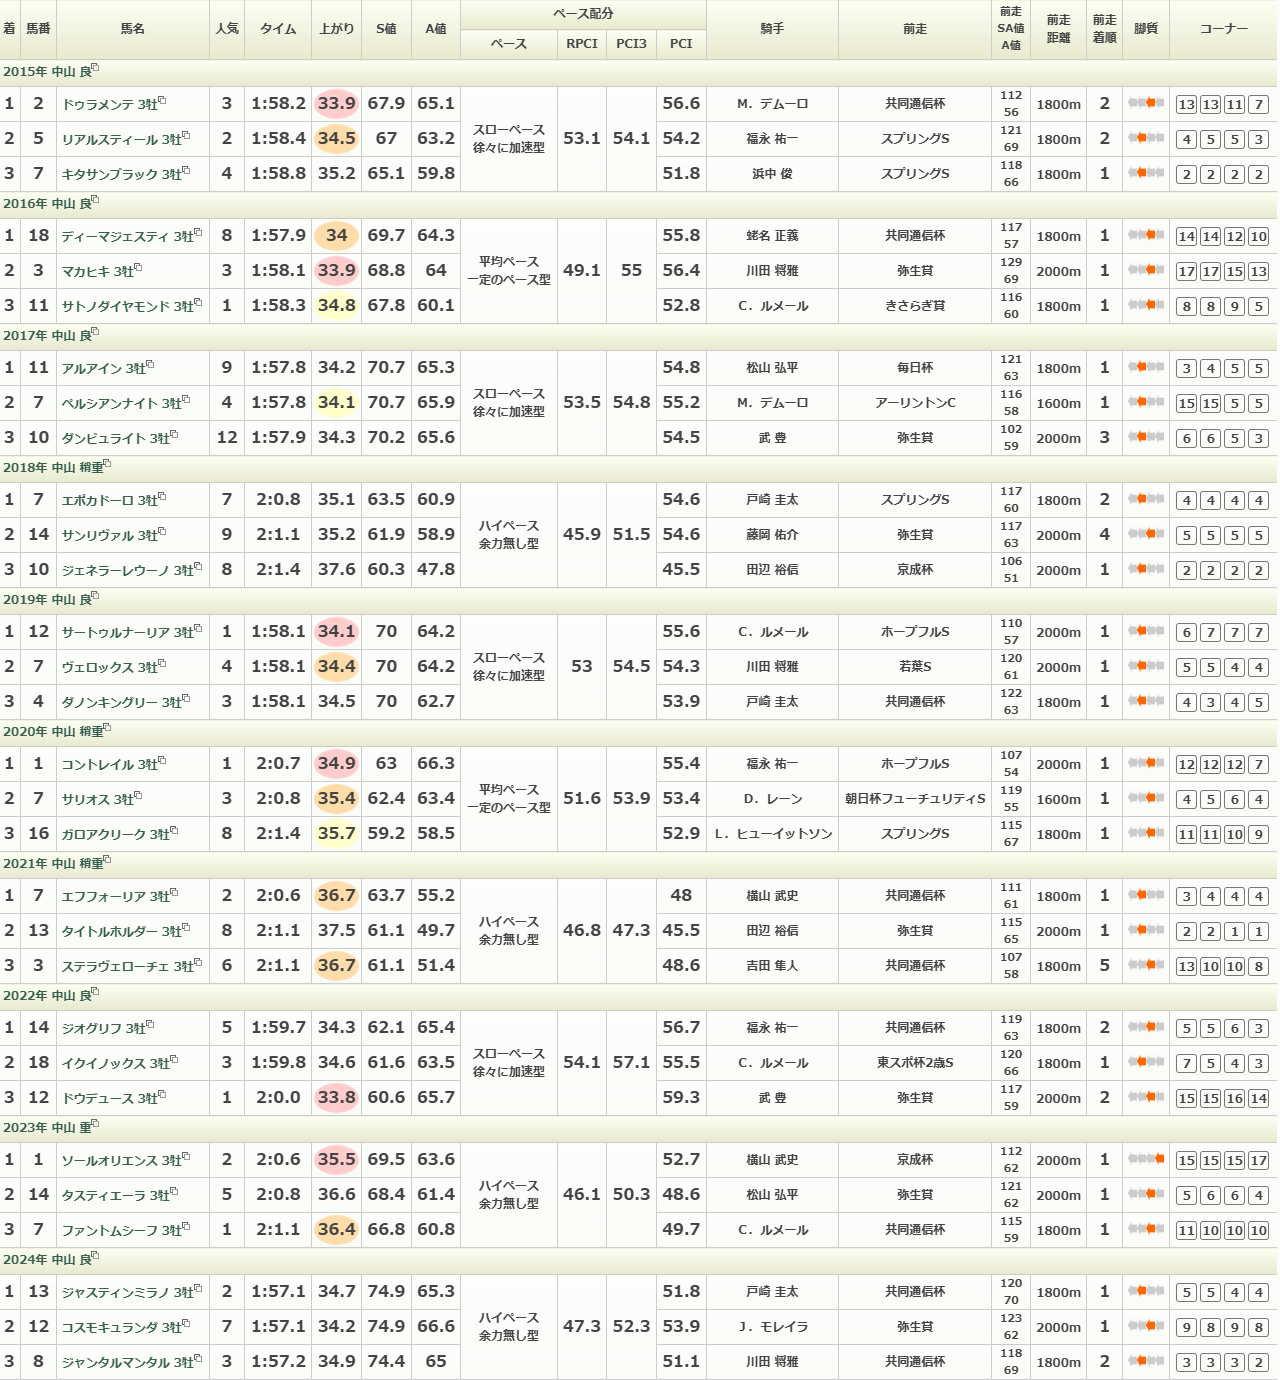Click the タイム column header
The height and width of the screenshot is (1380, 1280).
pyautogui.click(x=278, y=29)
